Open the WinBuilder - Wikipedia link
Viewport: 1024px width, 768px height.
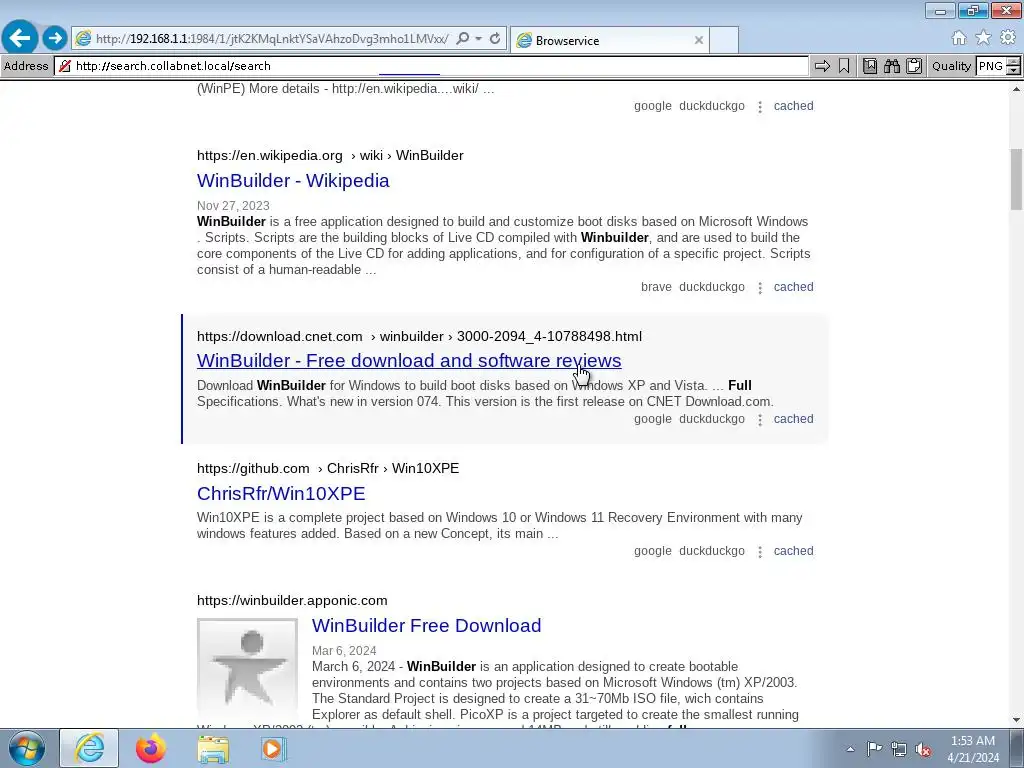[293, 180]
